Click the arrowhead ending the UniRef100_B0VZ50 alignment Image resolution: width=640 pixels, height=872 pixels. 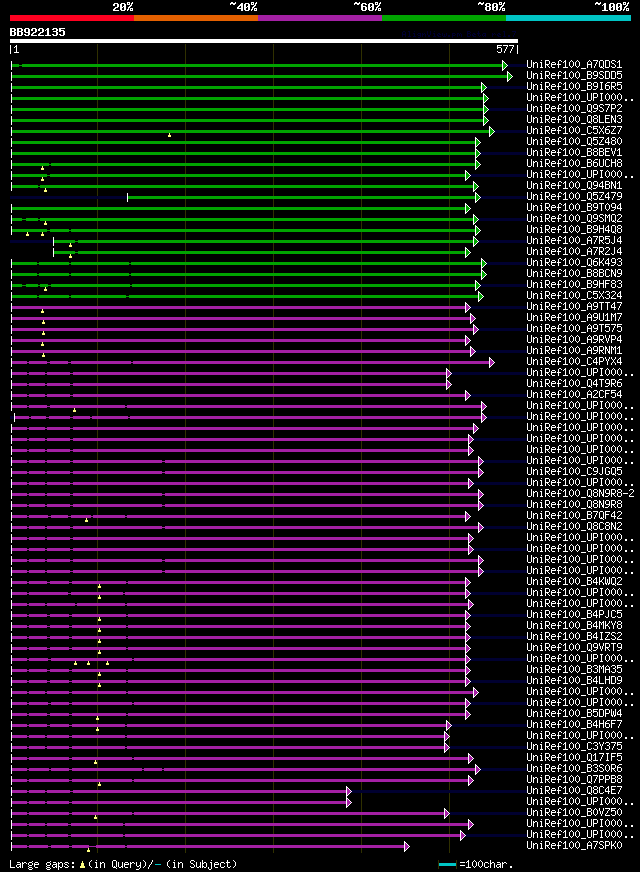click(x=446, y=814)
